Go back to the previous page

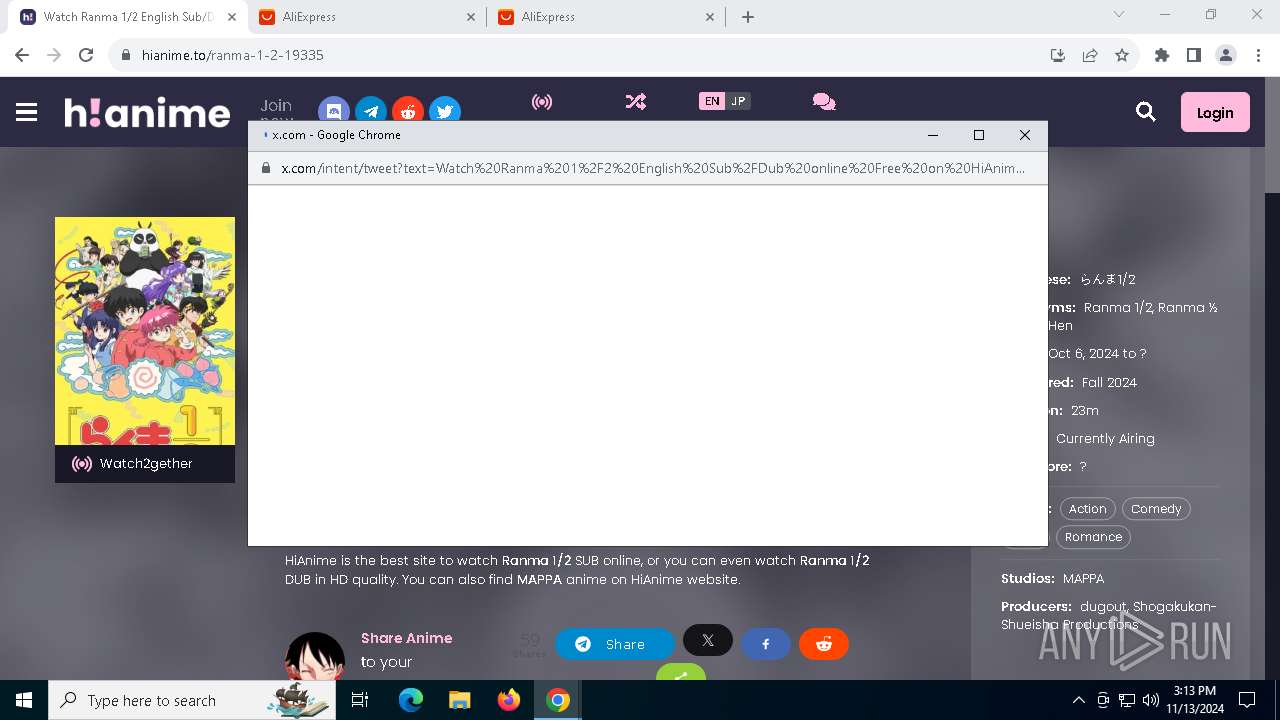point(22,55)
